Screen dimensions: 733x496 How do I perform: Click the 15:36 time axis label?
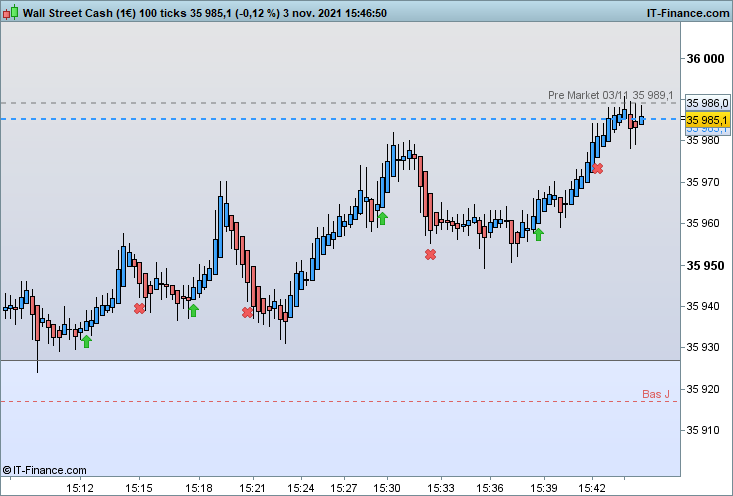[489, 489]
